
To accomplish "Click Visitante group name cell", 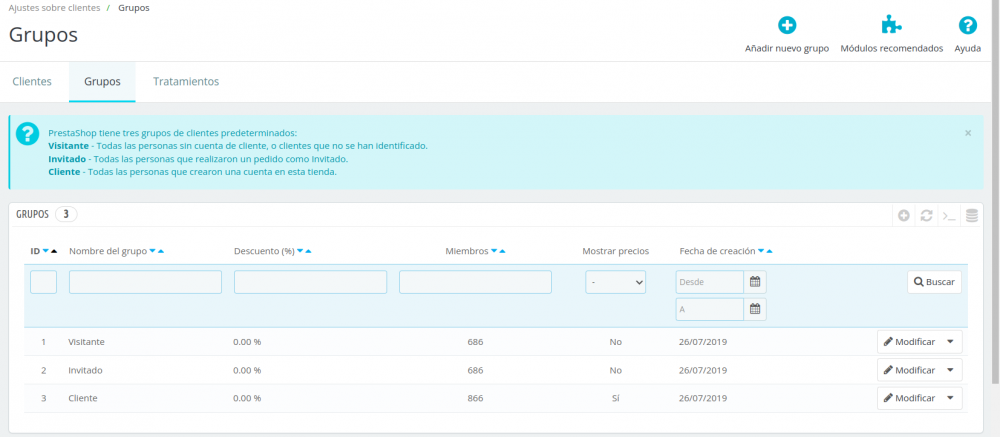I will [86, 342].
